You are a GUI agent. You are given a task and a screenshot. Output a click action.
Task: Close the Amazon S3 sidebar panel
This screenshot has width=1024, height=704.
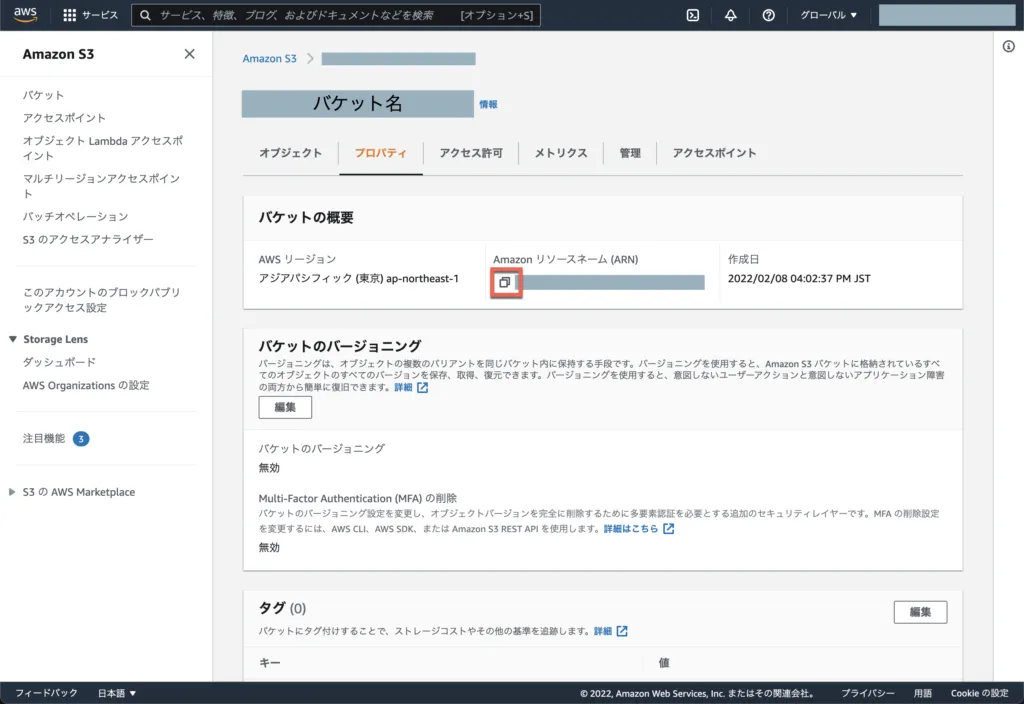click(x=189, y=54)
